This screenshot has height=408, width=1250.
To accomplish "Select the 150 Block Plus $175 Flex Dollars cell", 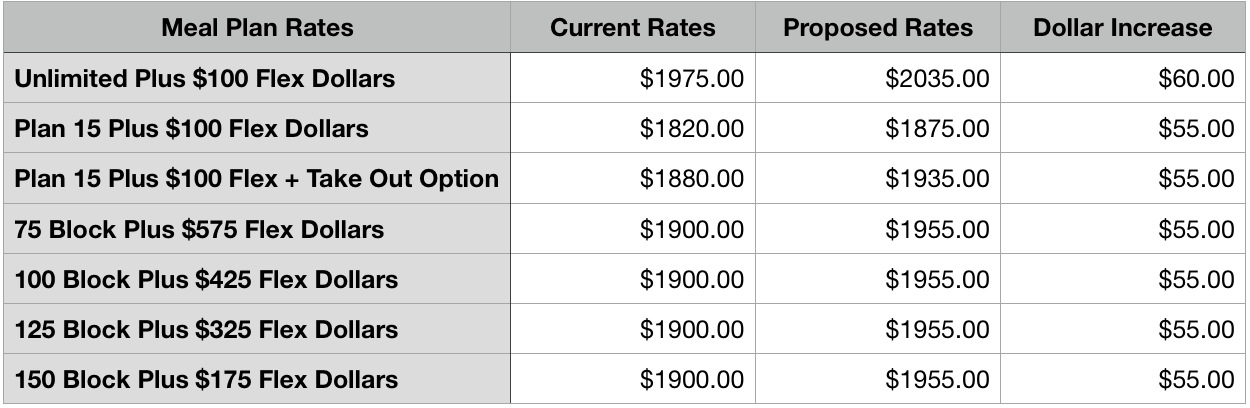I will click(257, 379).
